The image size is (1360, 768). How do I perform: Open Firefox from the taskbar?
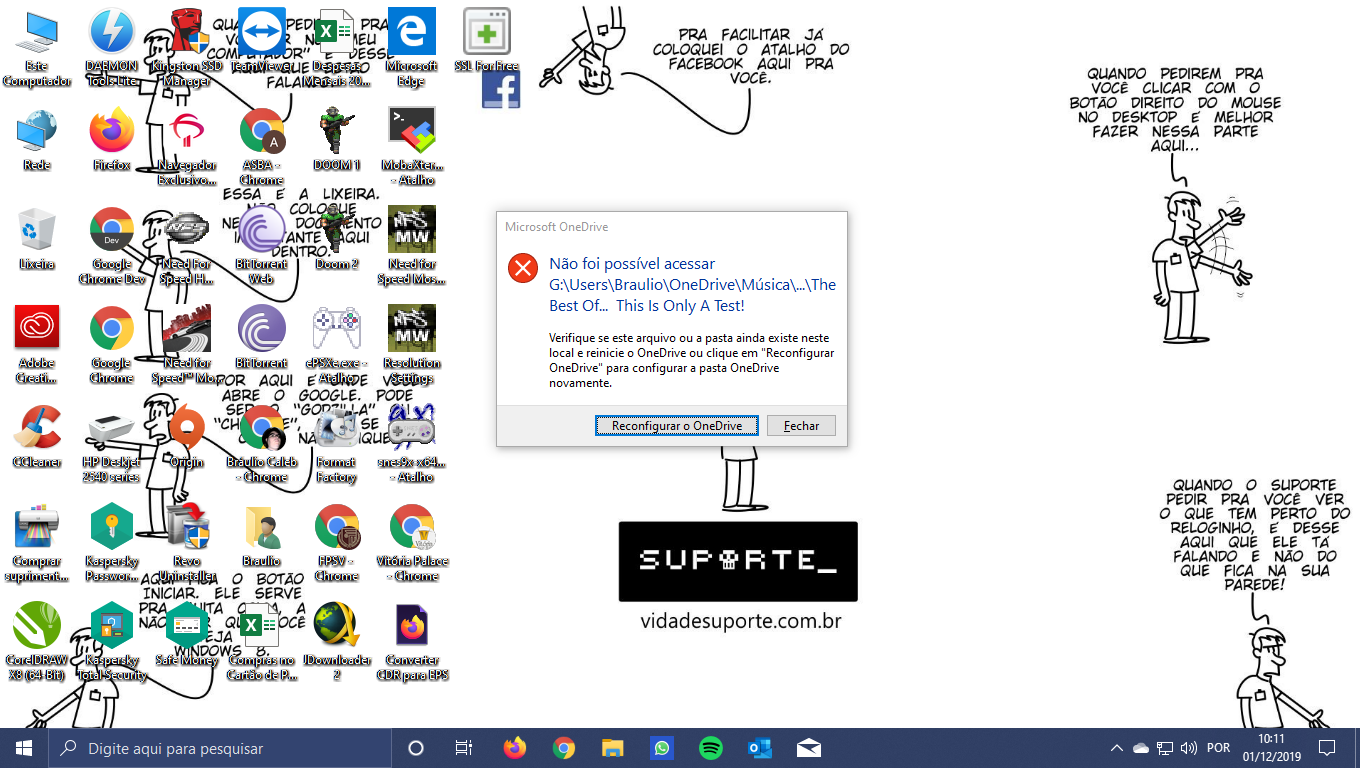515,748
